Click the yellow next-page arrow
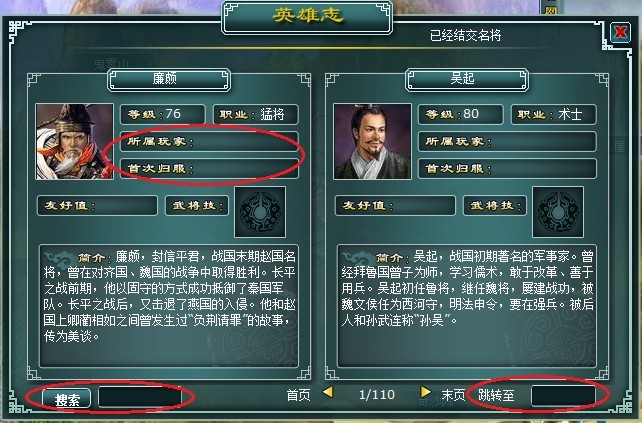Viewport: 642px width, 423px height. [x=426, y=392]
